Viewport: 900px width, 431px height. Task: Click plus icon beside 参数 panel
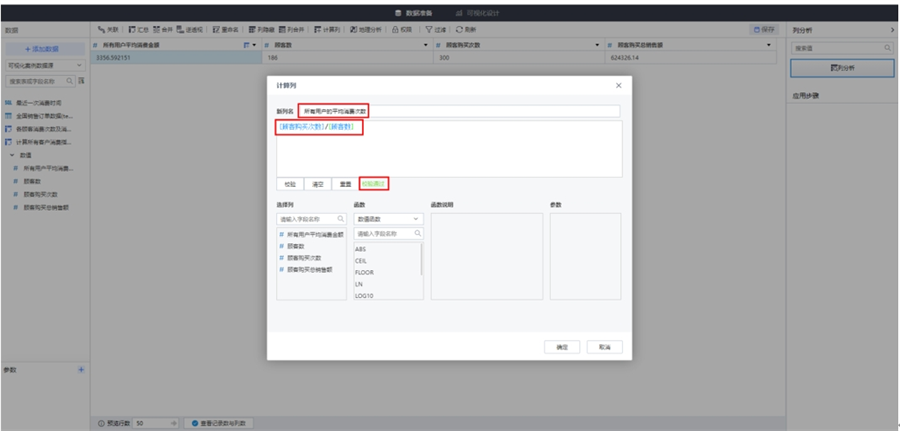81,369
